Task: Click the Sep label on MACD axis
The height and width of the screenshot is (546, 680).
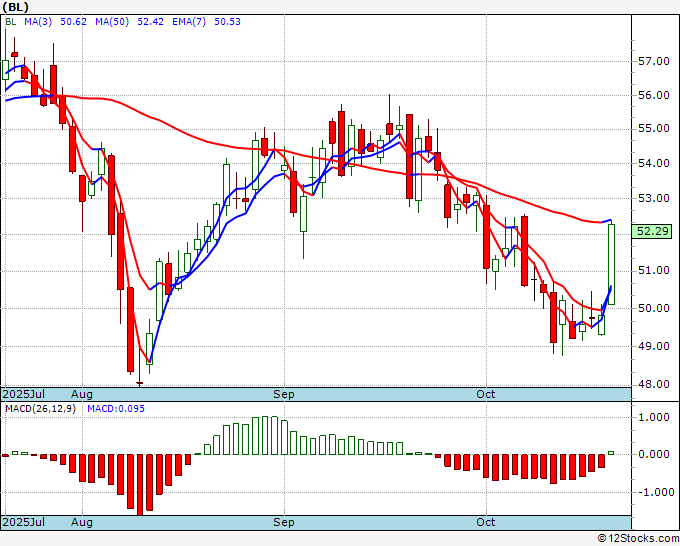Action: [x=284, y=522]
